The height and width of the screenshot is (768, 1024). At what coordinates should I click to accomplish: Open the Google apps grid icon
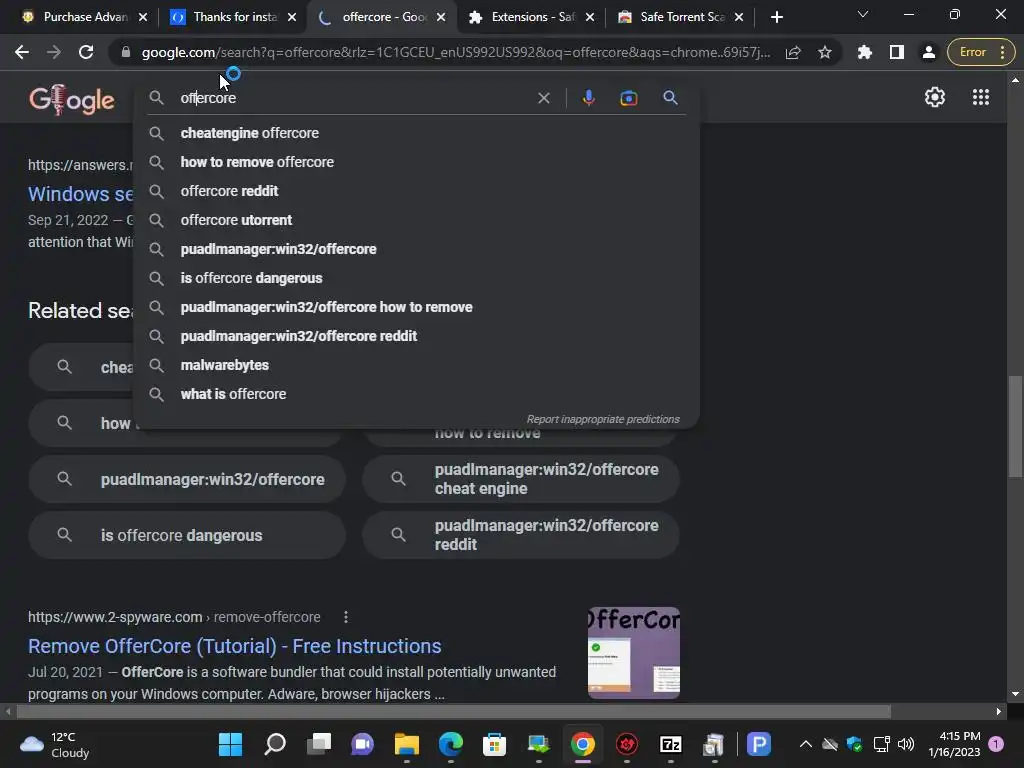click(980, 97)
